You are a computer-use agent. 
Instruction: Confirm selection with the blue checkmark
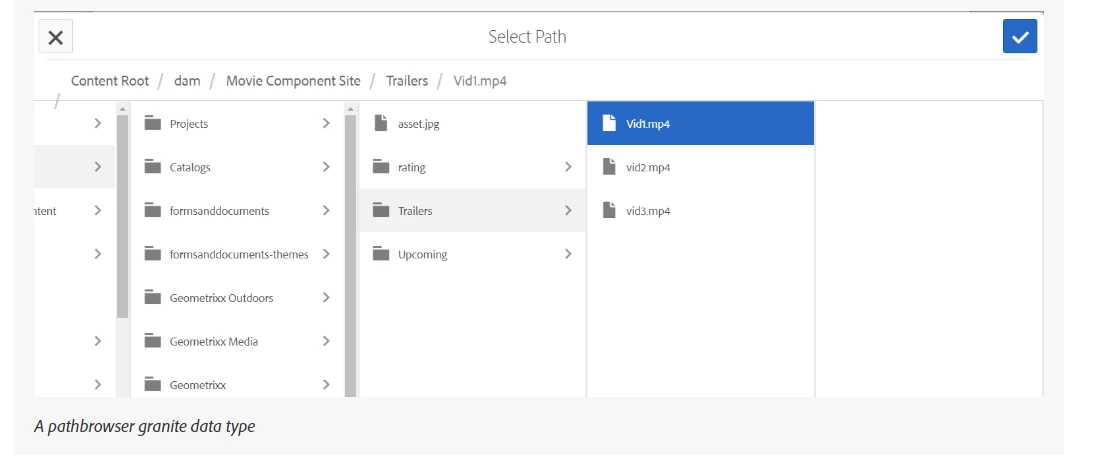pos(1020,37)
